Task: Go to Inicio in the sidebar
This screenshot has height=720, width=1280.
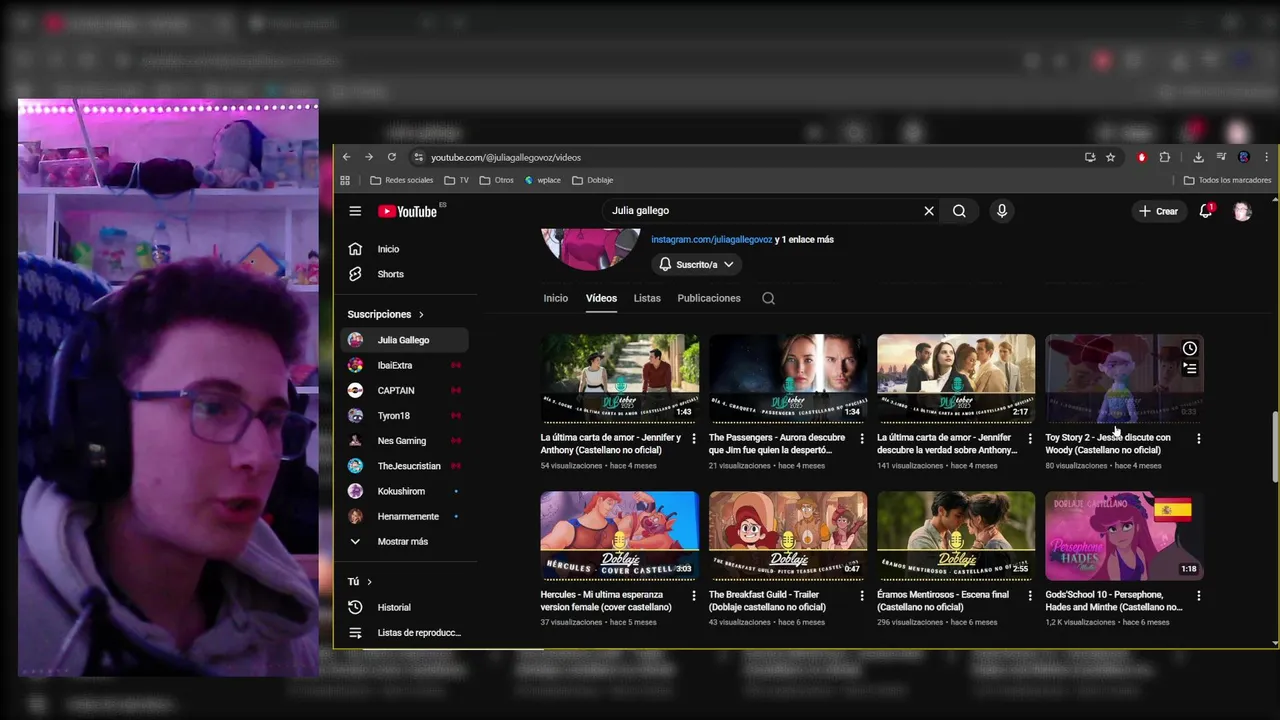Action: (x=404, y=249)
